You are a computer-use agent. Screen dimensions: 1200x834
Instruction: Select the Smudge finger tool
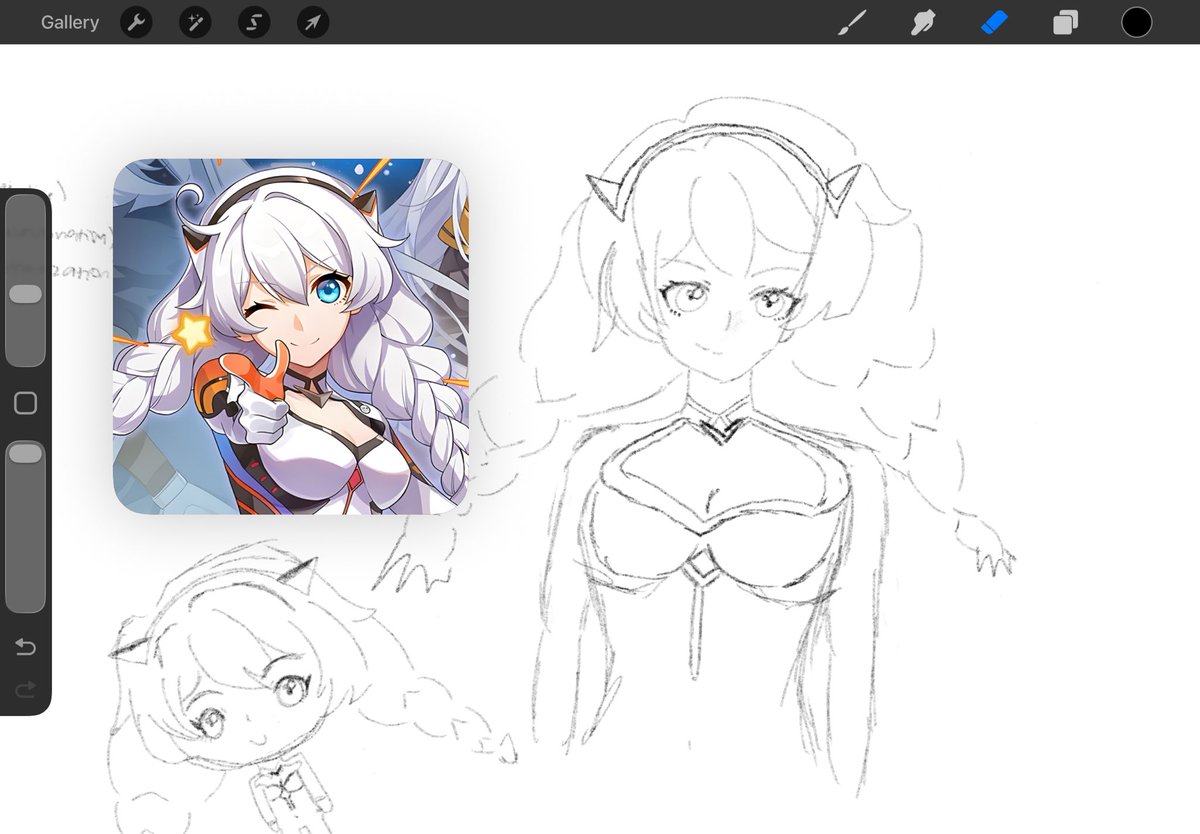pyautogui.click(x=922, y=22)
